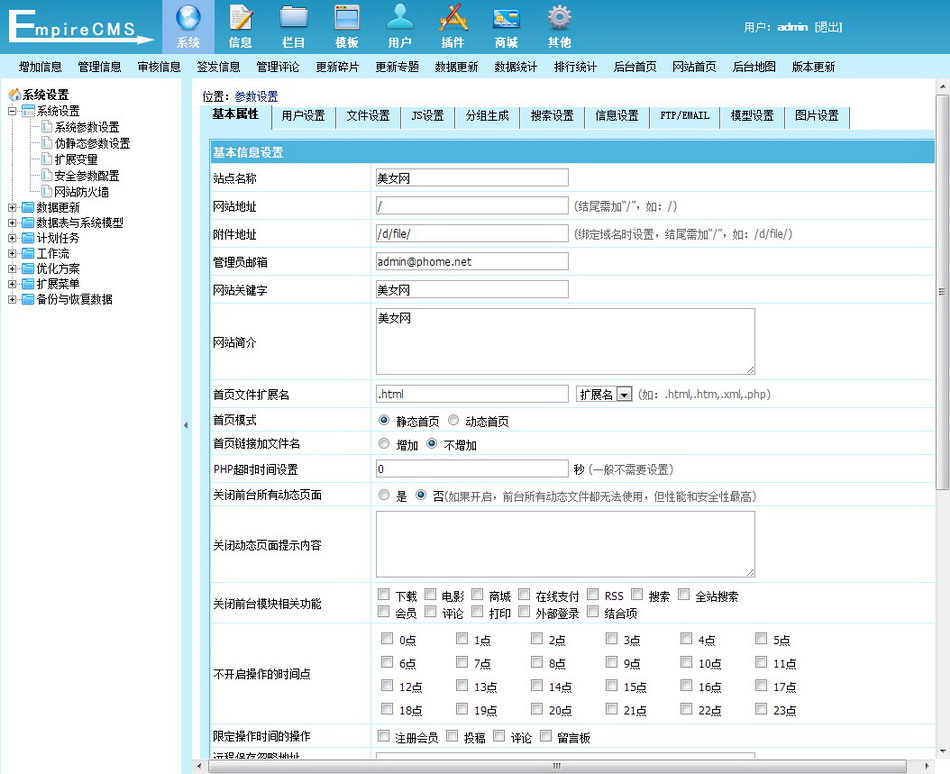Select 是 for 关闭前台所有动态页面
950x774 pixels.
(384, 495)
